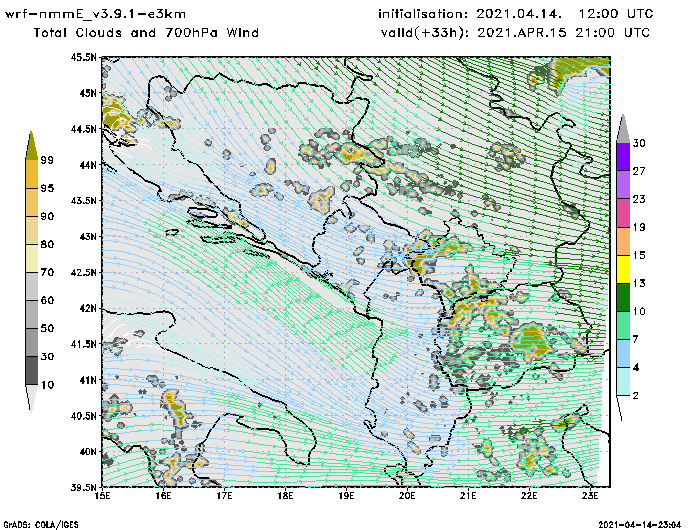Viewport: 700px width, 530px height.
Task: Click the Total Clouds and 700hPa Wind subtitle
Action: 146,33
